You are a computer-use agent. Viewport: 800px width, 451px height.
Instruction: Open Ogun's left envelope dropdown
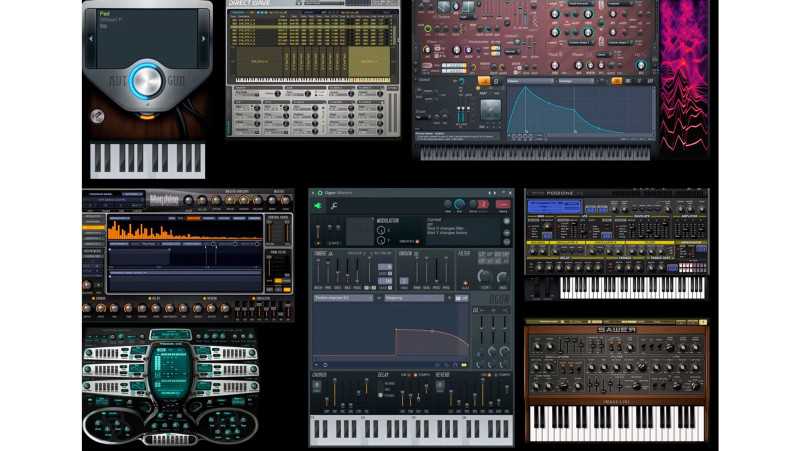(x=343, y=298)
